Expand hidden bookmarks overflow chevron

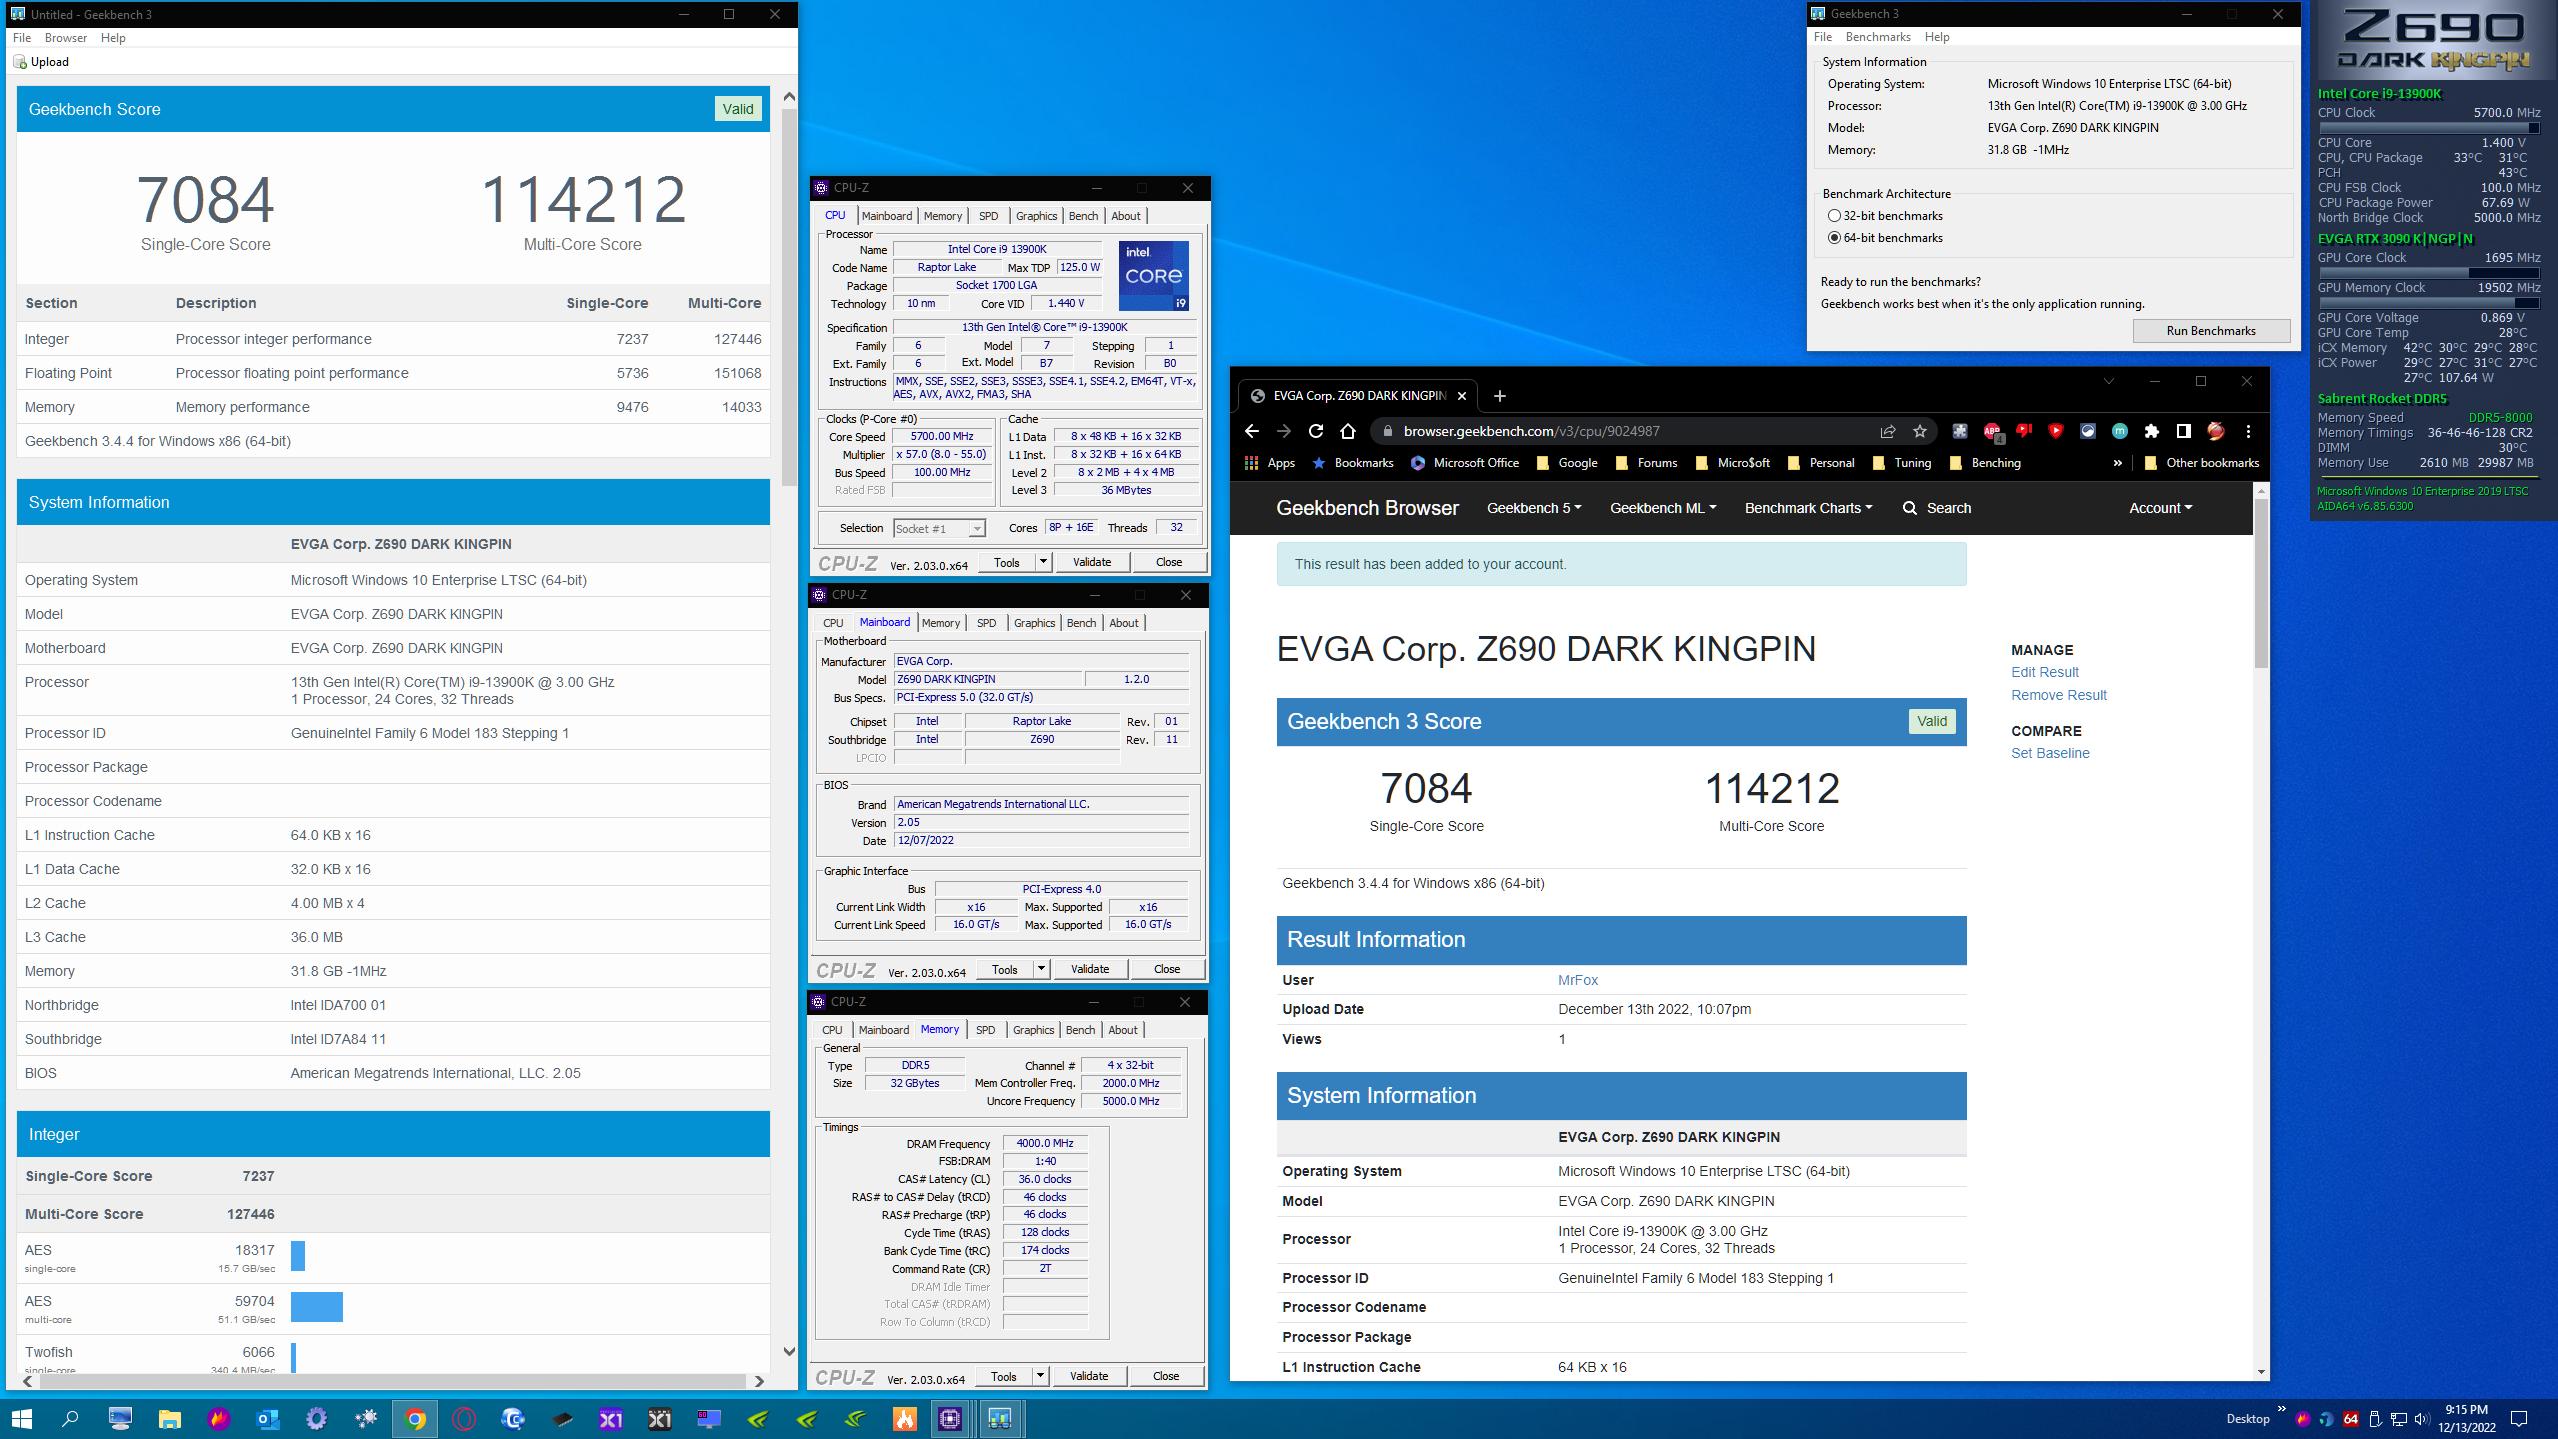2117,463
